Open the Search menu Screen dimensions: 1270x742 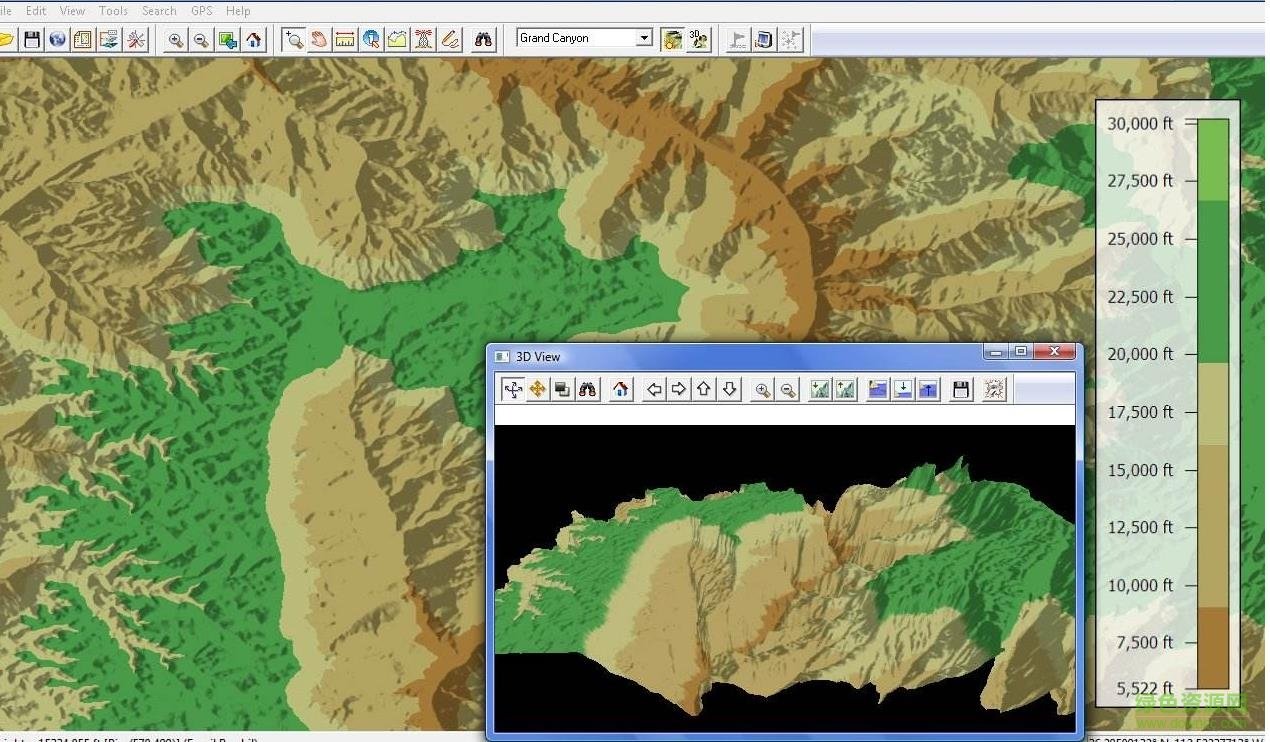159,11
